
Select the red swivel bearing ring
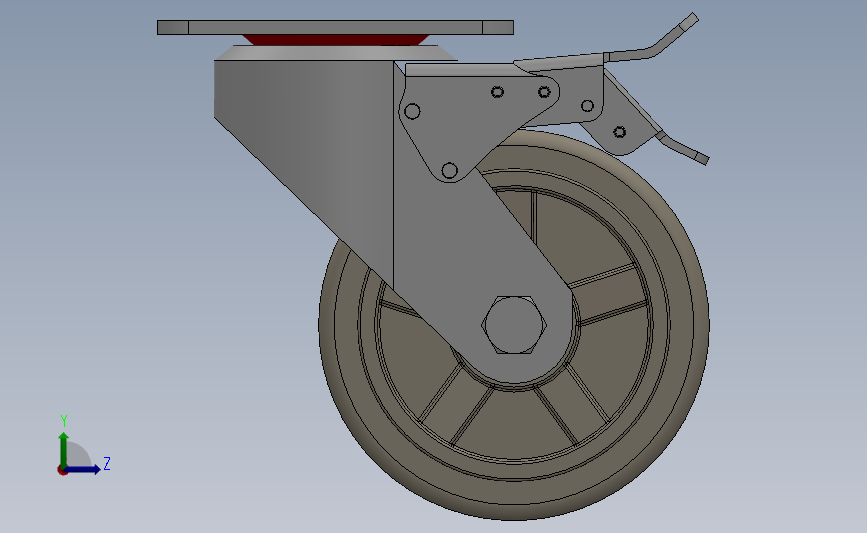point(336,40)
